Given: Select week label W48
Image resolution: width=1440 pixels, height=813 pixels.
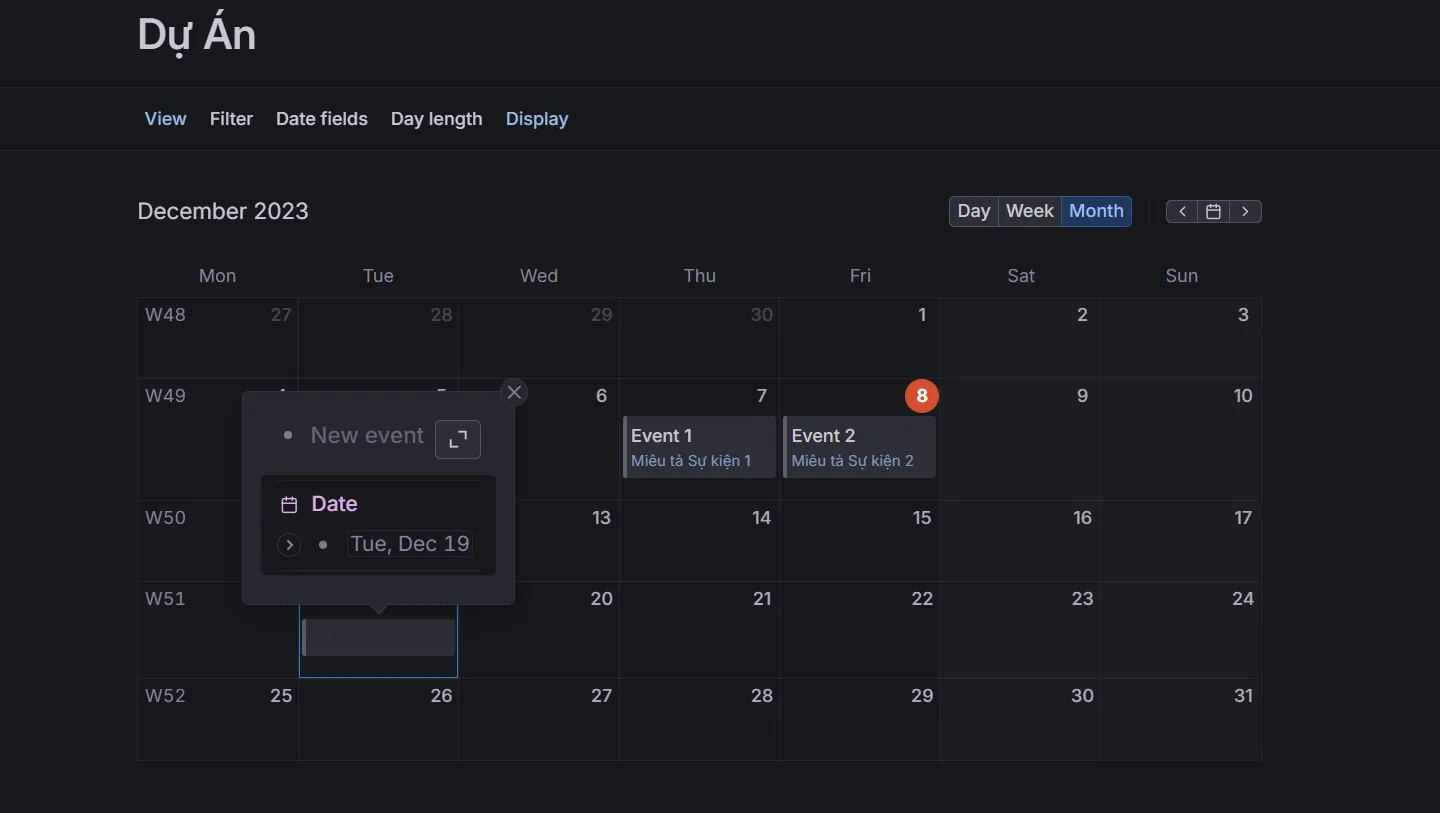Looking at the screenshot, I should tap(165, 315).
